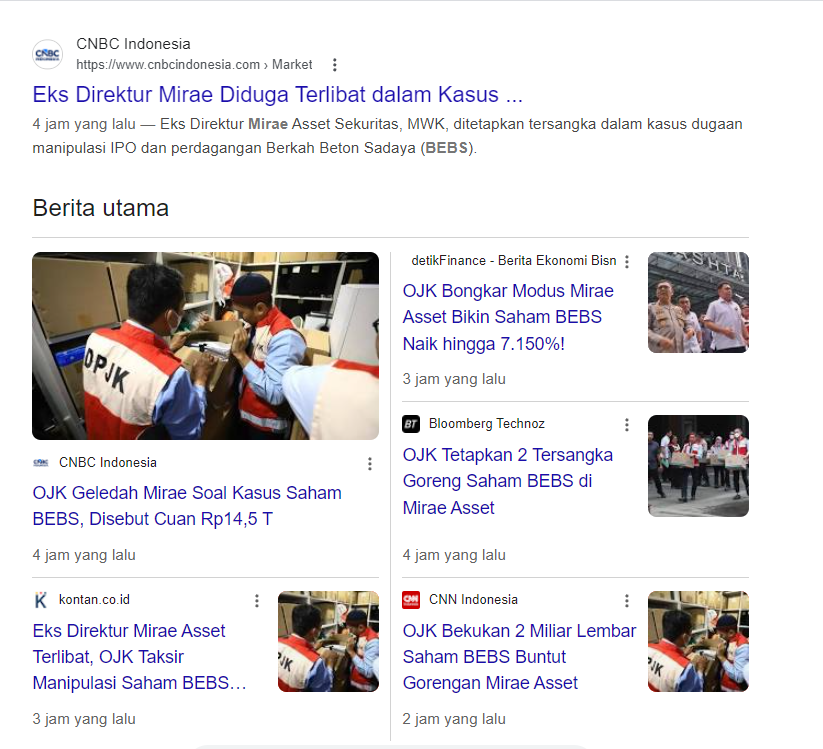
Task: Click the CNBC Indonesia favicon on the top result
Action: coord(48,54)
